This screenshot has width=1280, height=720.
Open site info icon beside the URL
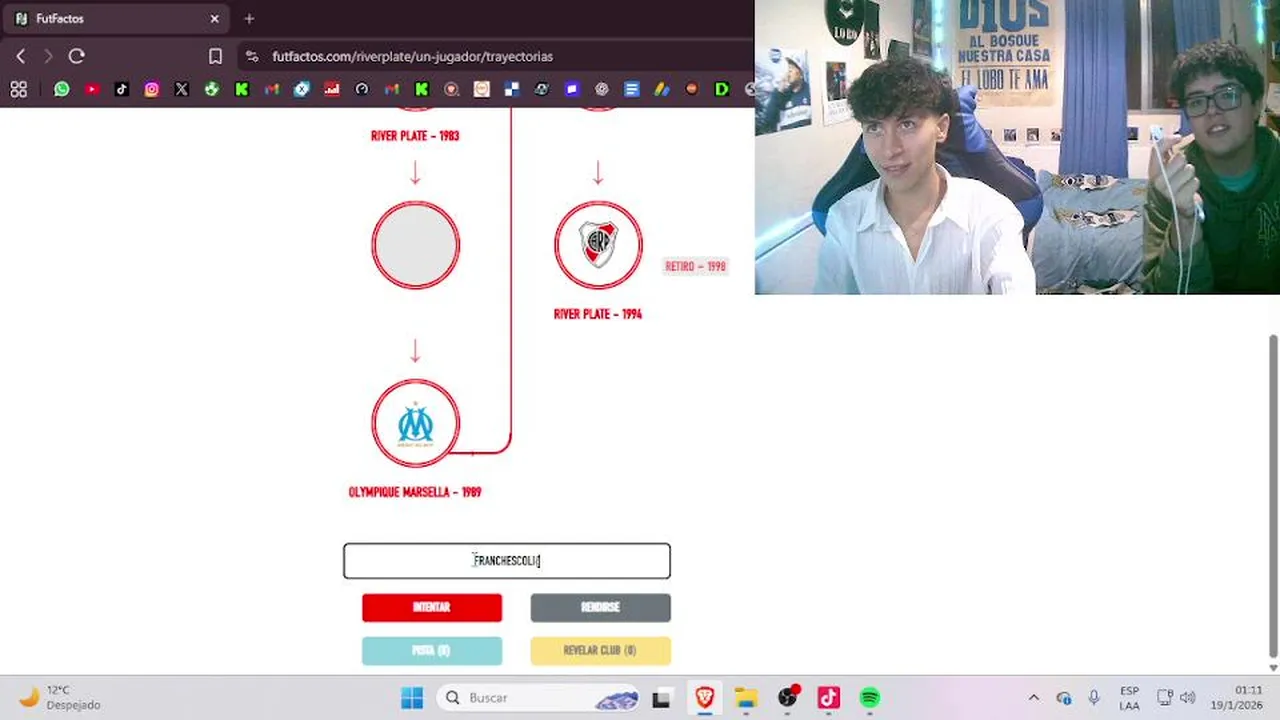252,57
